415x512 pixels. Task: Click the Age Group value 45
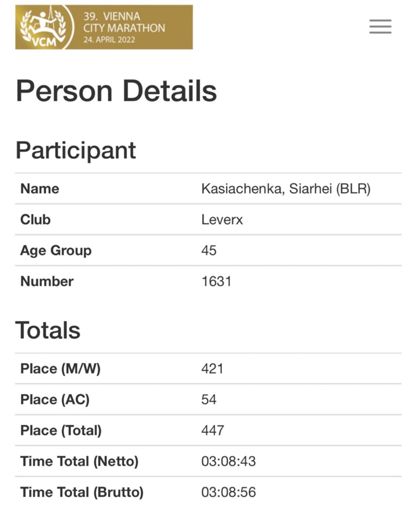(209, 250)
